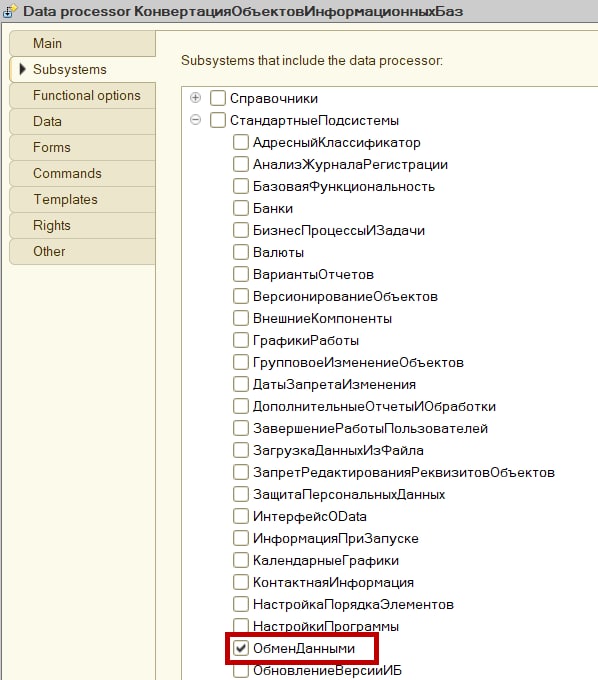
Task: Check ОбновлениеВерсииИБ checkbox
Action: pos(241,670)
